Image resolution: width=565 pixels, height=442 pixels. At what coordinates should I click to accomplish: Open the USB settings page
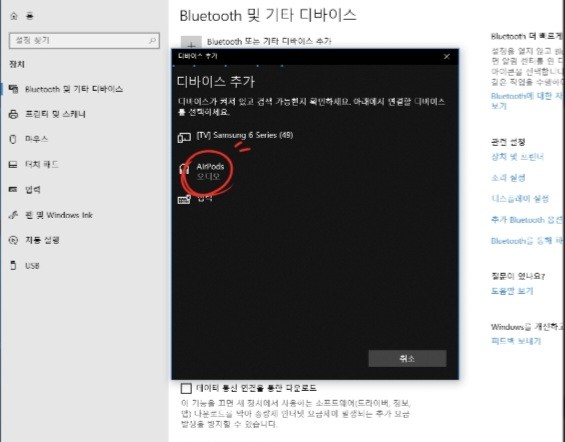pos(32,266)
